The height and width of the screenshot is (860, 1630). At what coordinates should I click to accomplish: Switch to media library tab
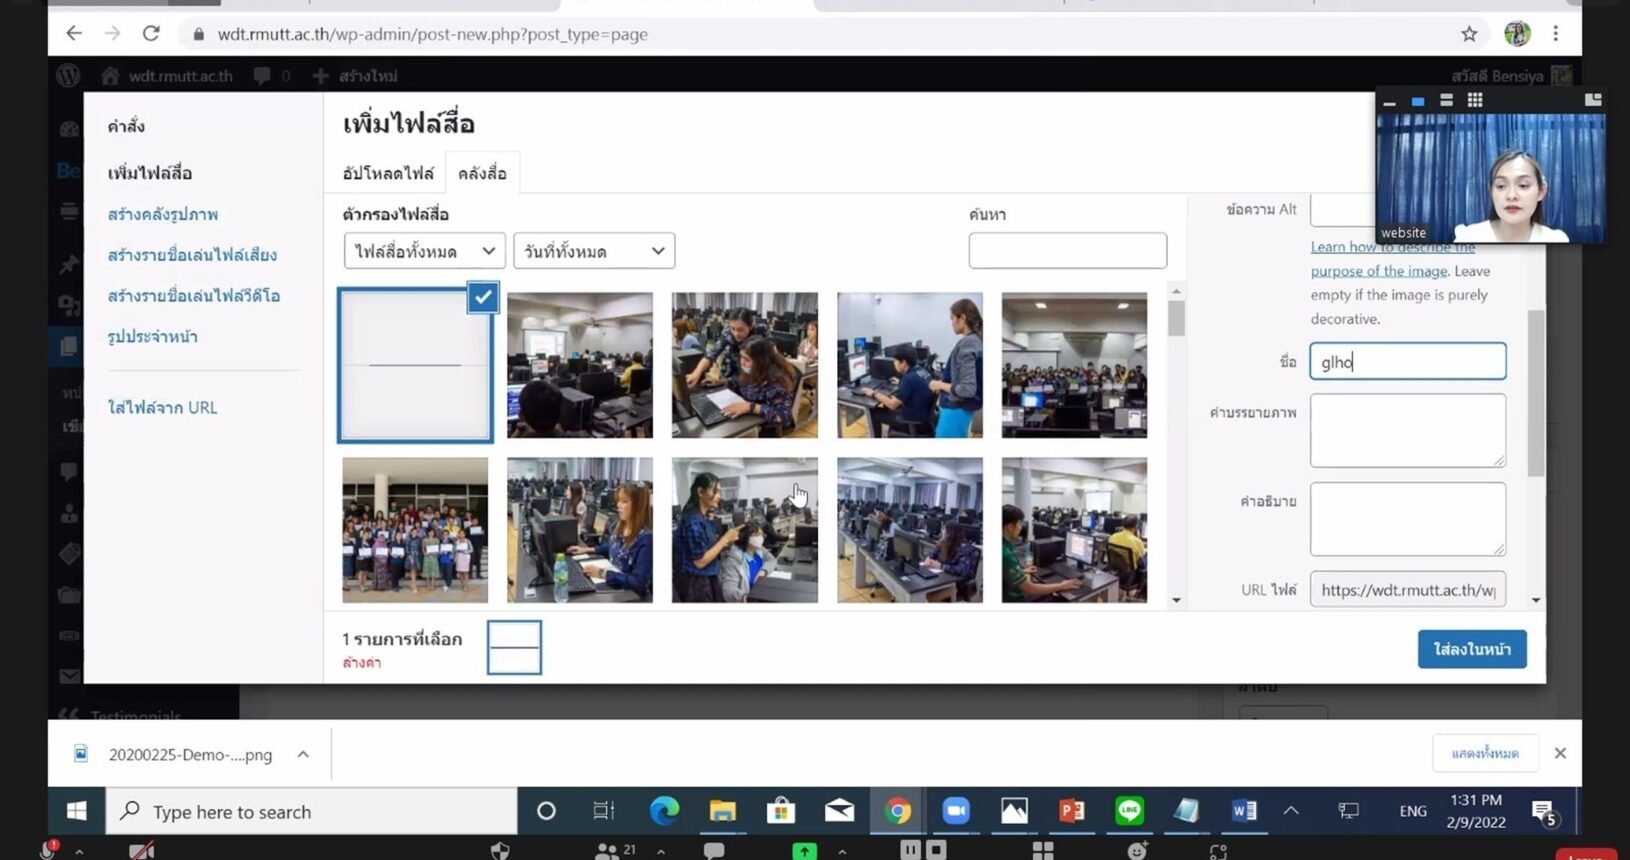coord(482,173)
